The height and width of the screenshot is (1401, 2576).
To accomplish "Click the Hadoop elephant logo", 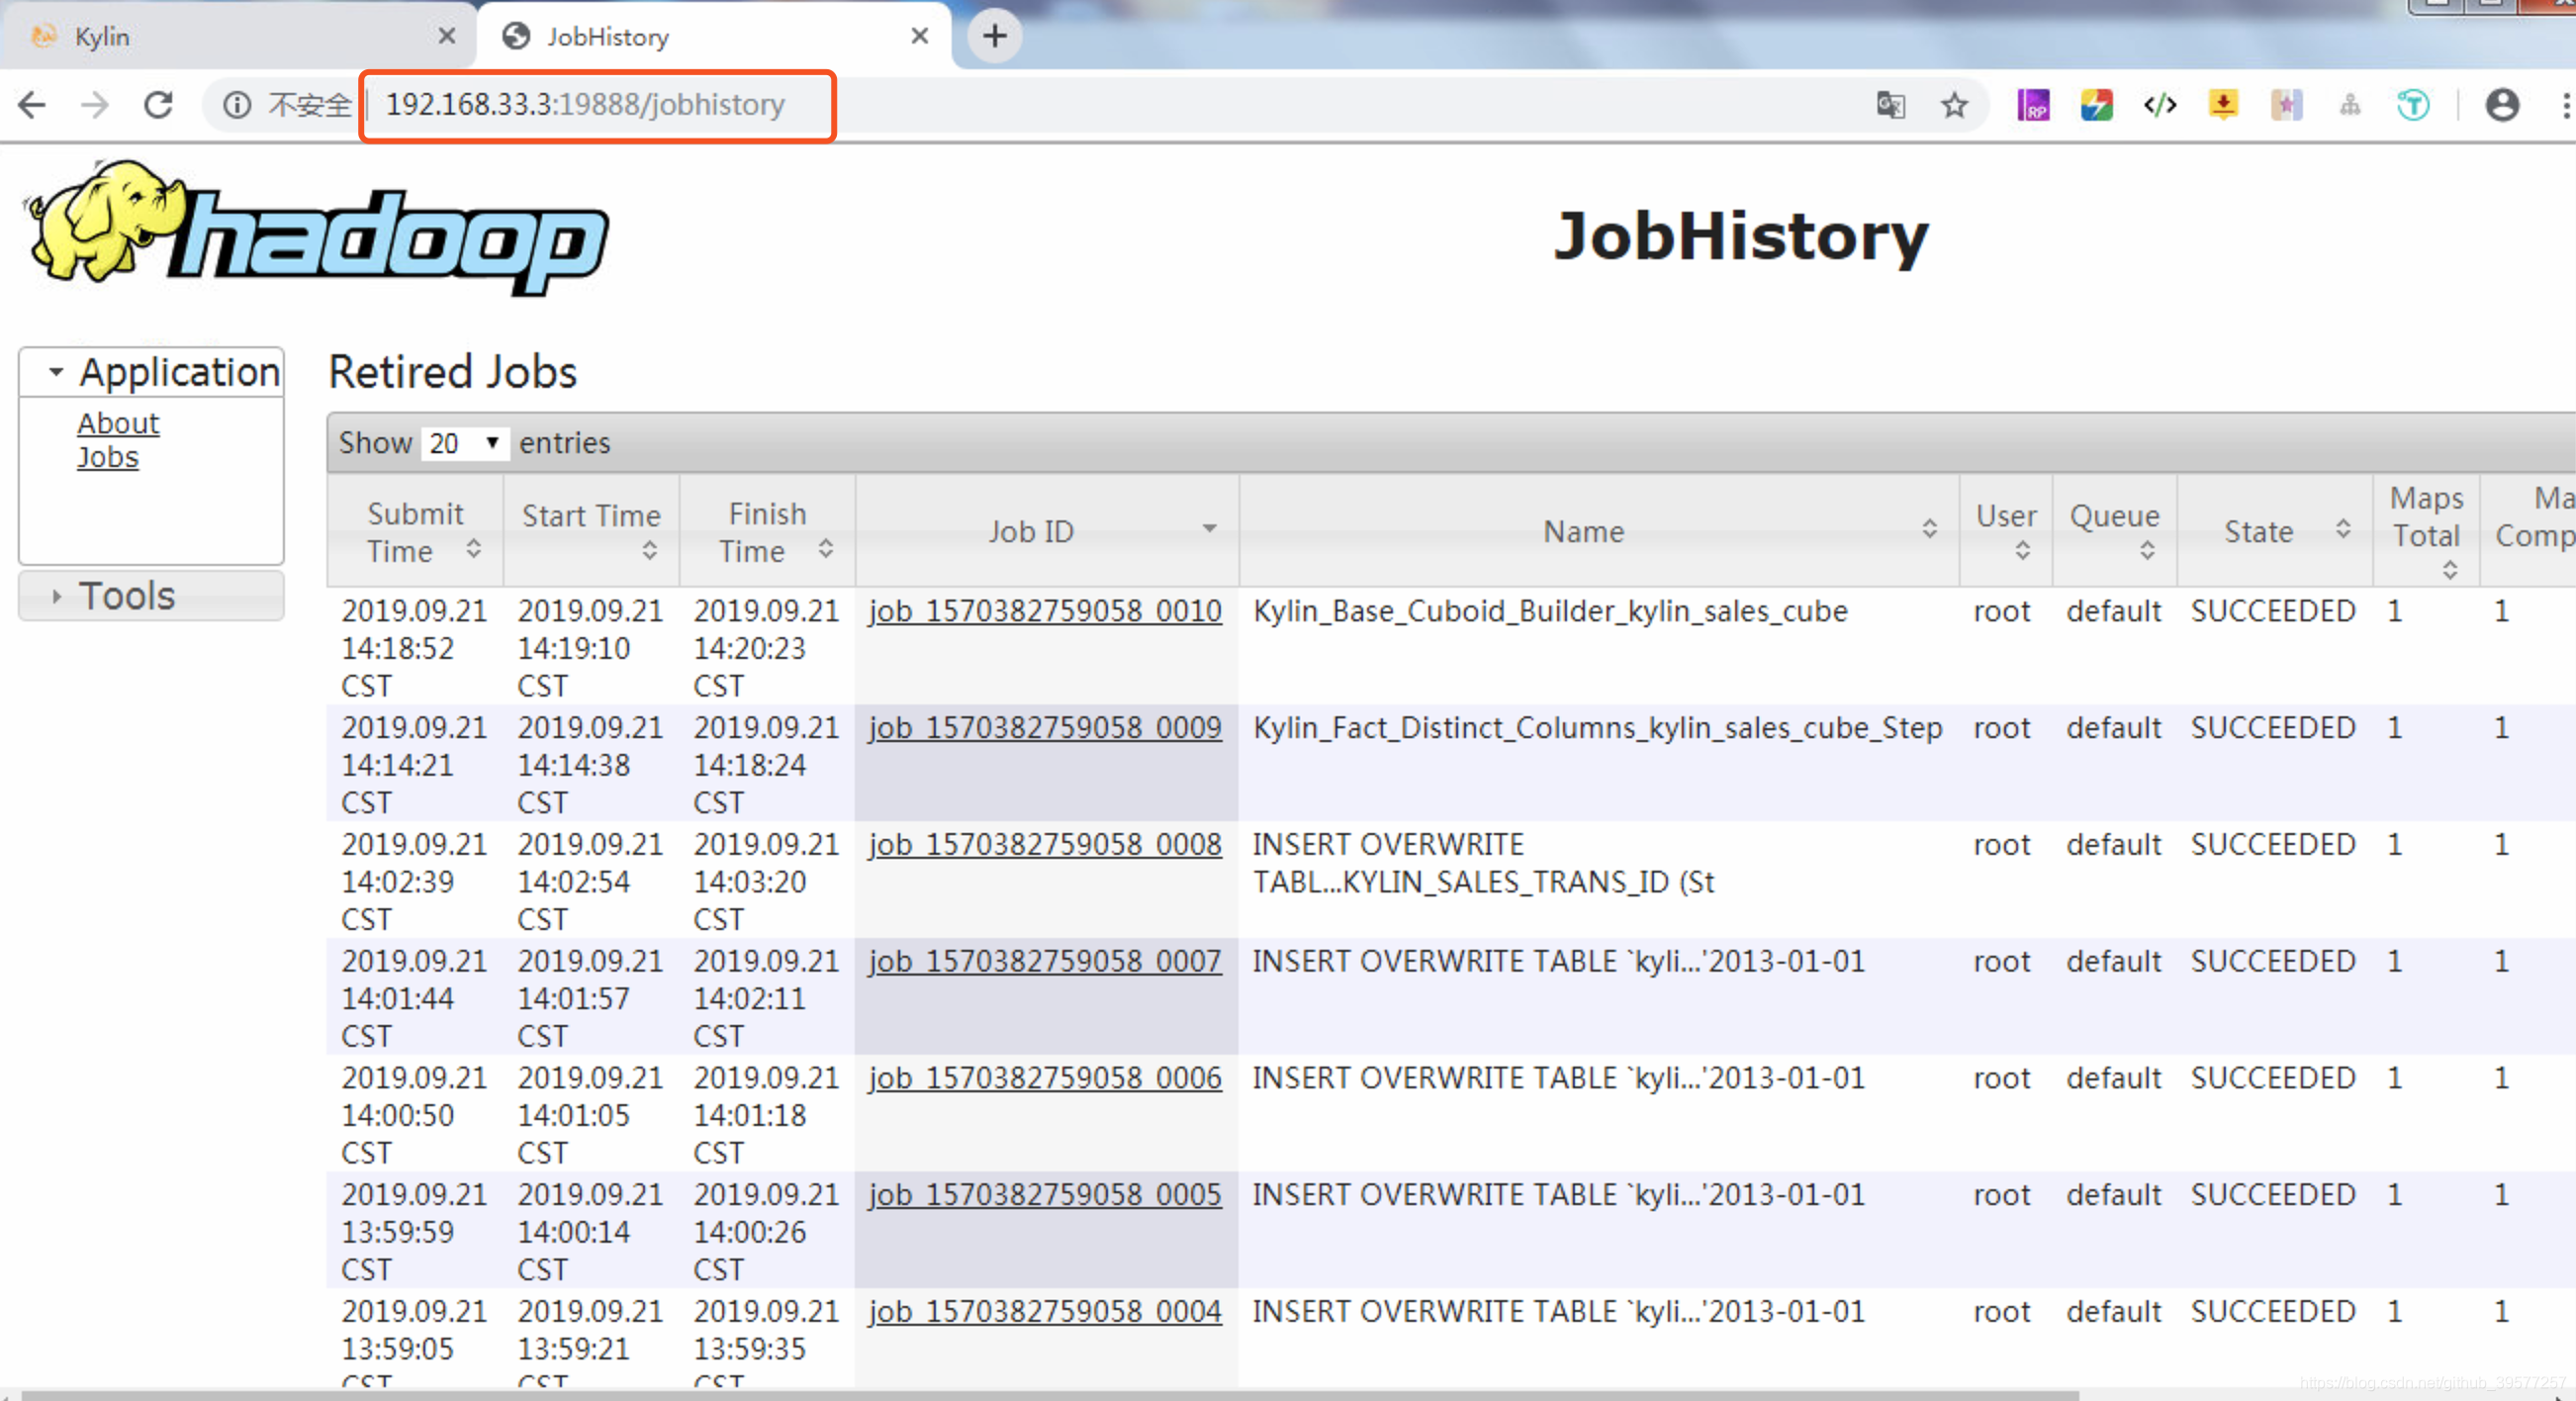I will click(316, 228).
